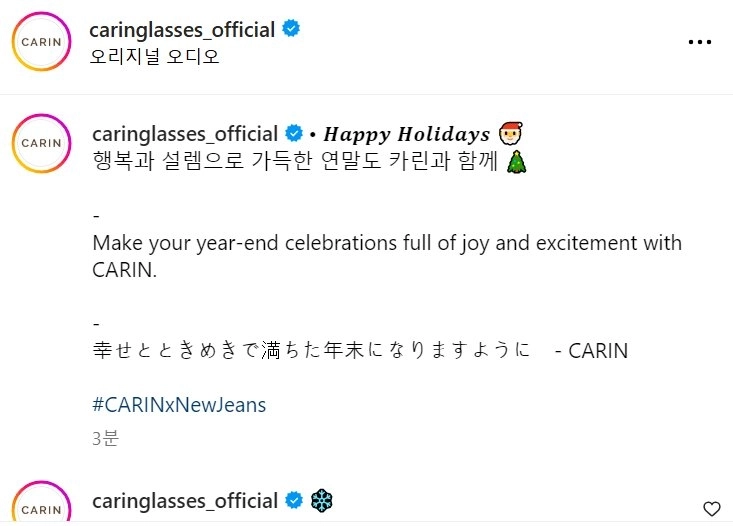Open the #CARINxNewJeans hashtag
Screen dimensions: 733x526
[179, 405]
